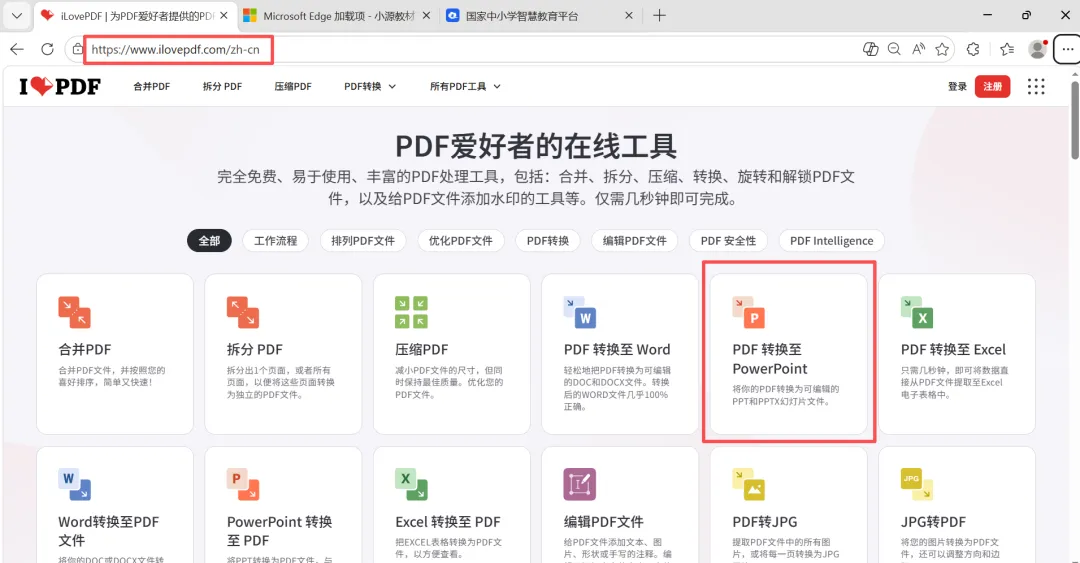Close the Microsoft Edge 加载项 tab
Viewport: 1080px width, 563px height.
coord(426,15)
